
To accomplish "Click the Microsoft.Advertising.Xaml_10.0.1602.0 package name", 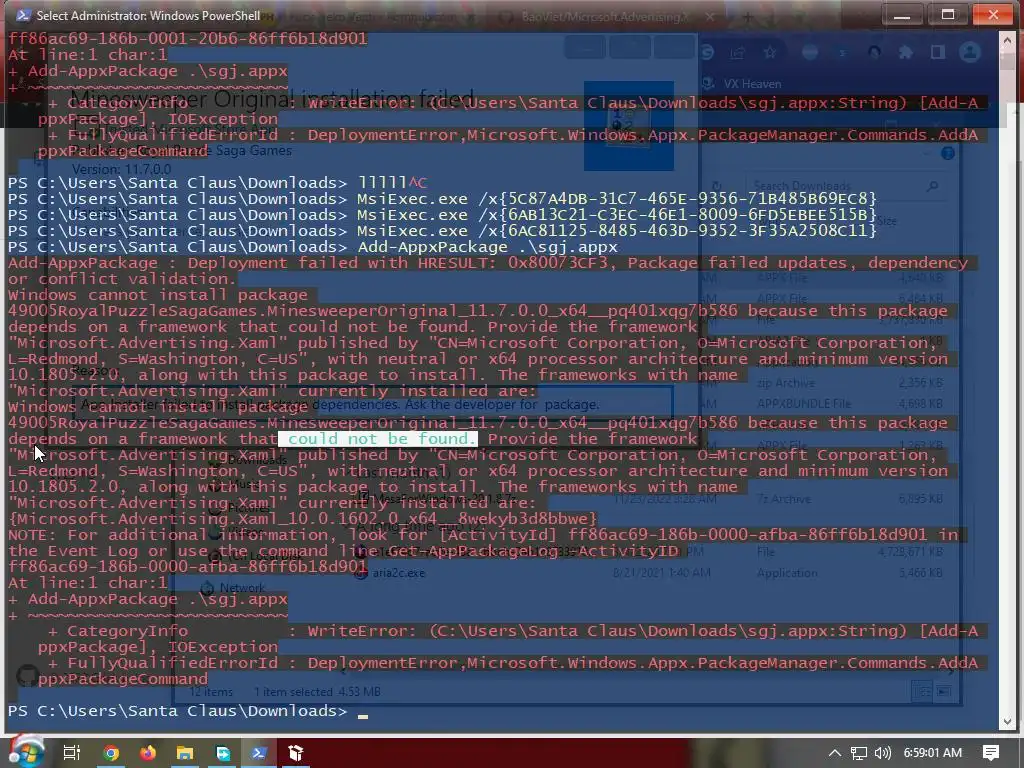I will point(303,519).
